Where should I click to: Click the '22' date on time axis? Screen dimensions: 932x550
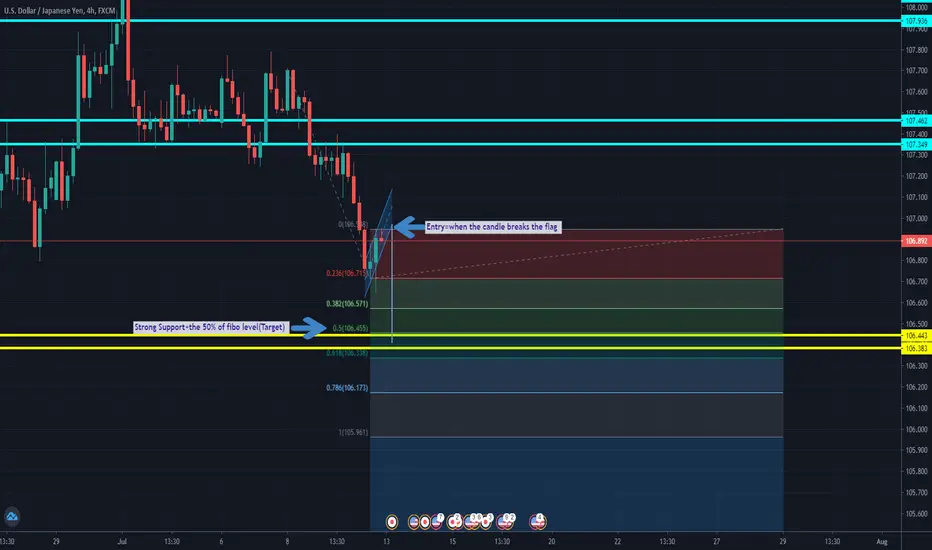(x=618, y=542)
